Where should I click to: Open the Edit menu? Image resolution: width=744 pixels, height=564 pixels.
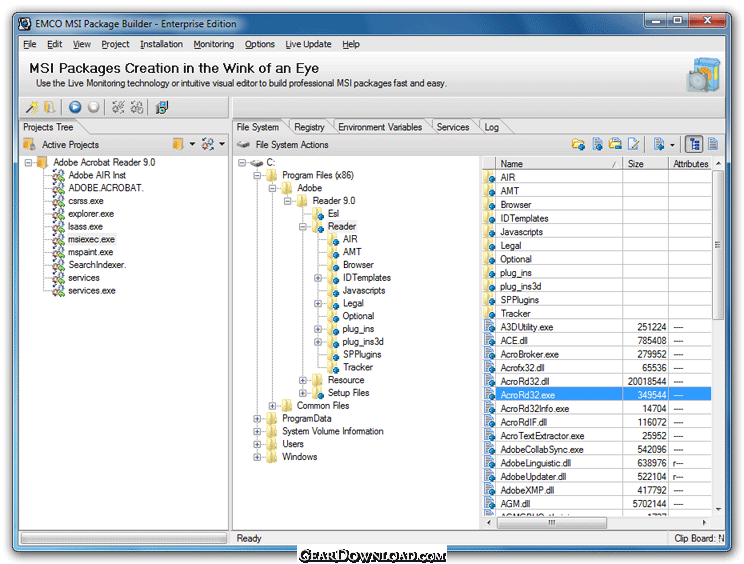[55, 44]
